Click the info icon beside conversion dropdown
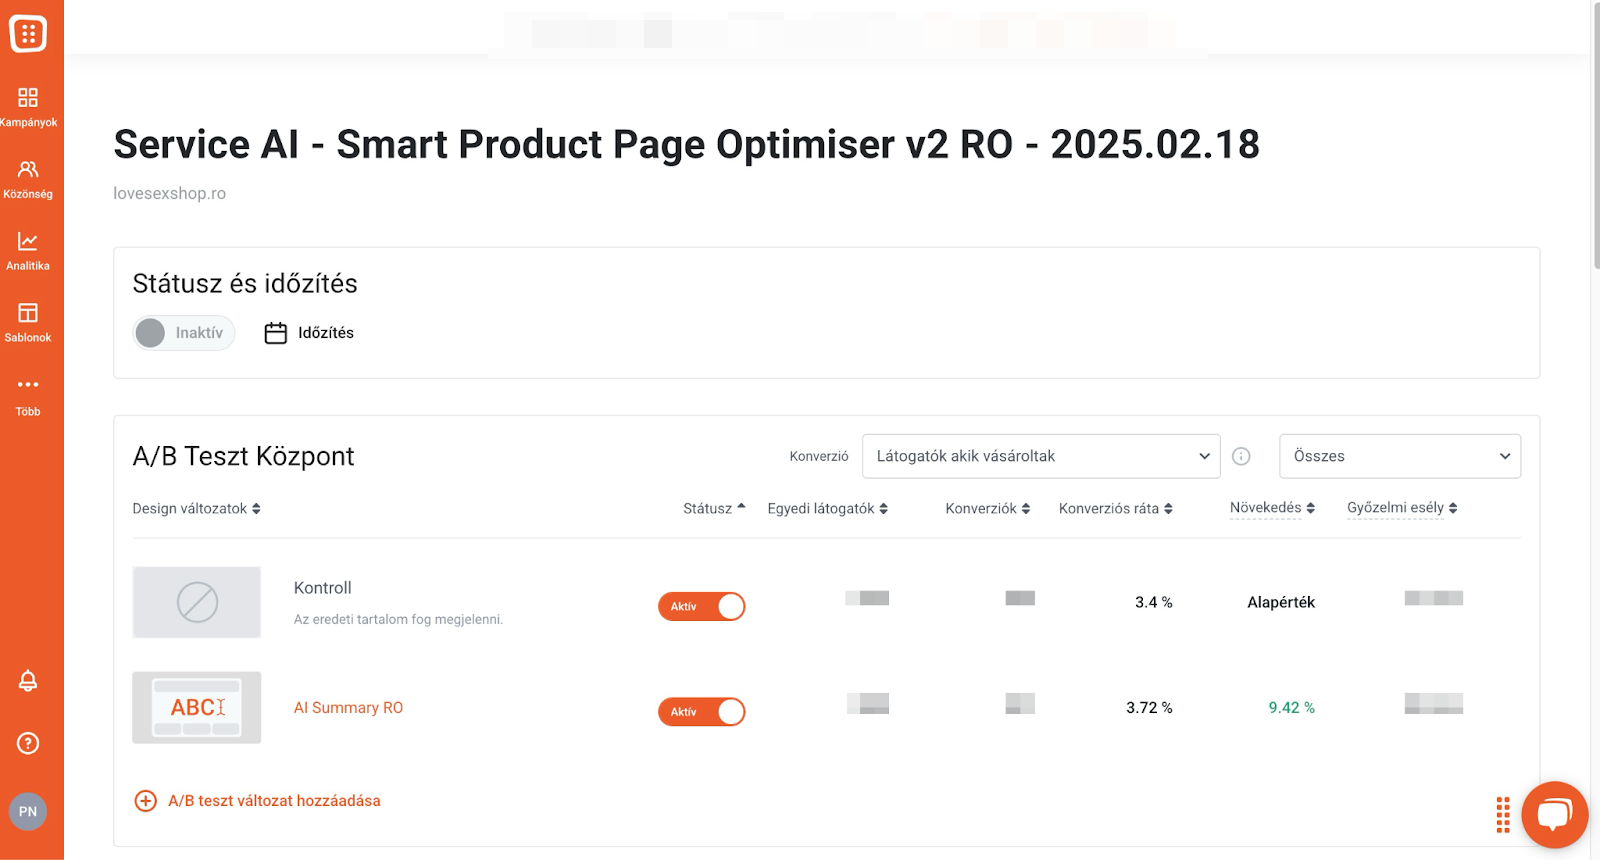The width and height of the screenshot is (1600, 860). coord(1241,456)
